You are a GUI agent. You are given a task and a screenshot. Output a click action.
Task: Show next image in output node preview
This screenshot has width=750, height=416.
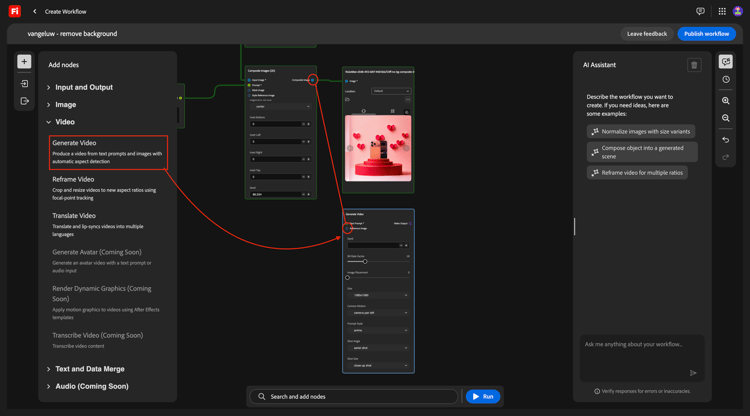coord(406,148)
